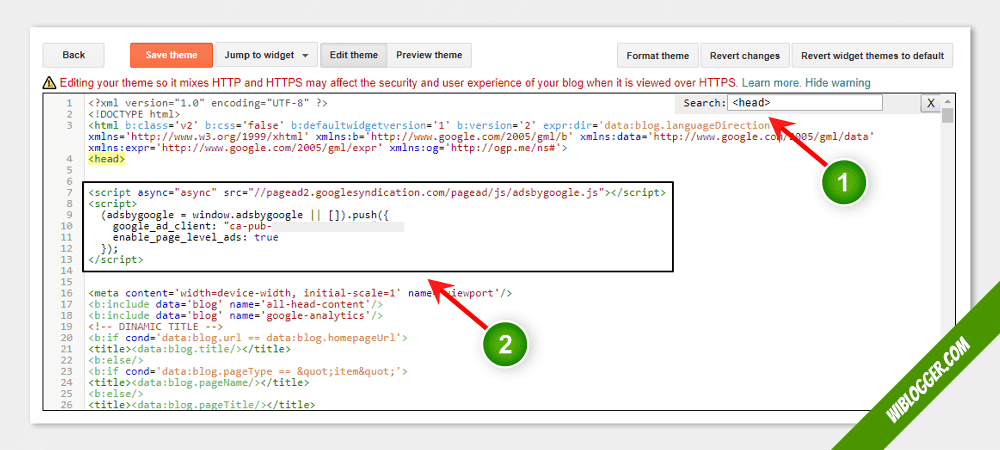Open the Jump to widget dropdown
The height and width of the screenshot is (450, 1000).
click(x=266, y=55)
